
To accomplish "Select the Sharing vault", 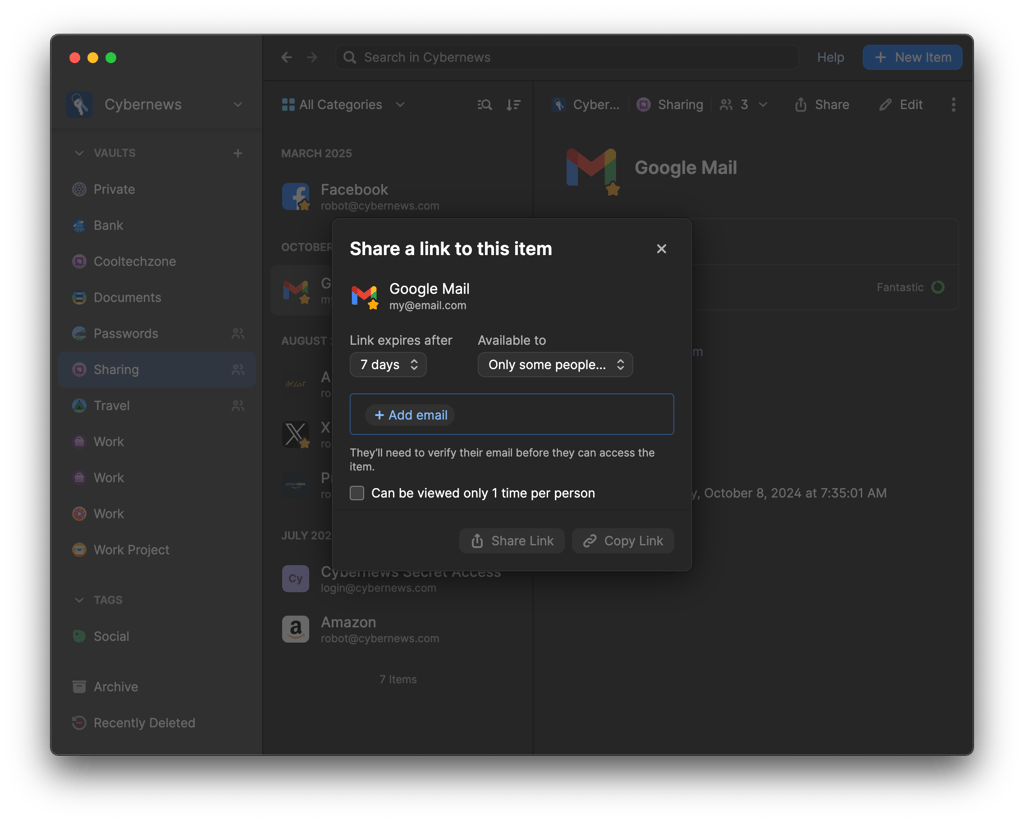I will 156,370.
